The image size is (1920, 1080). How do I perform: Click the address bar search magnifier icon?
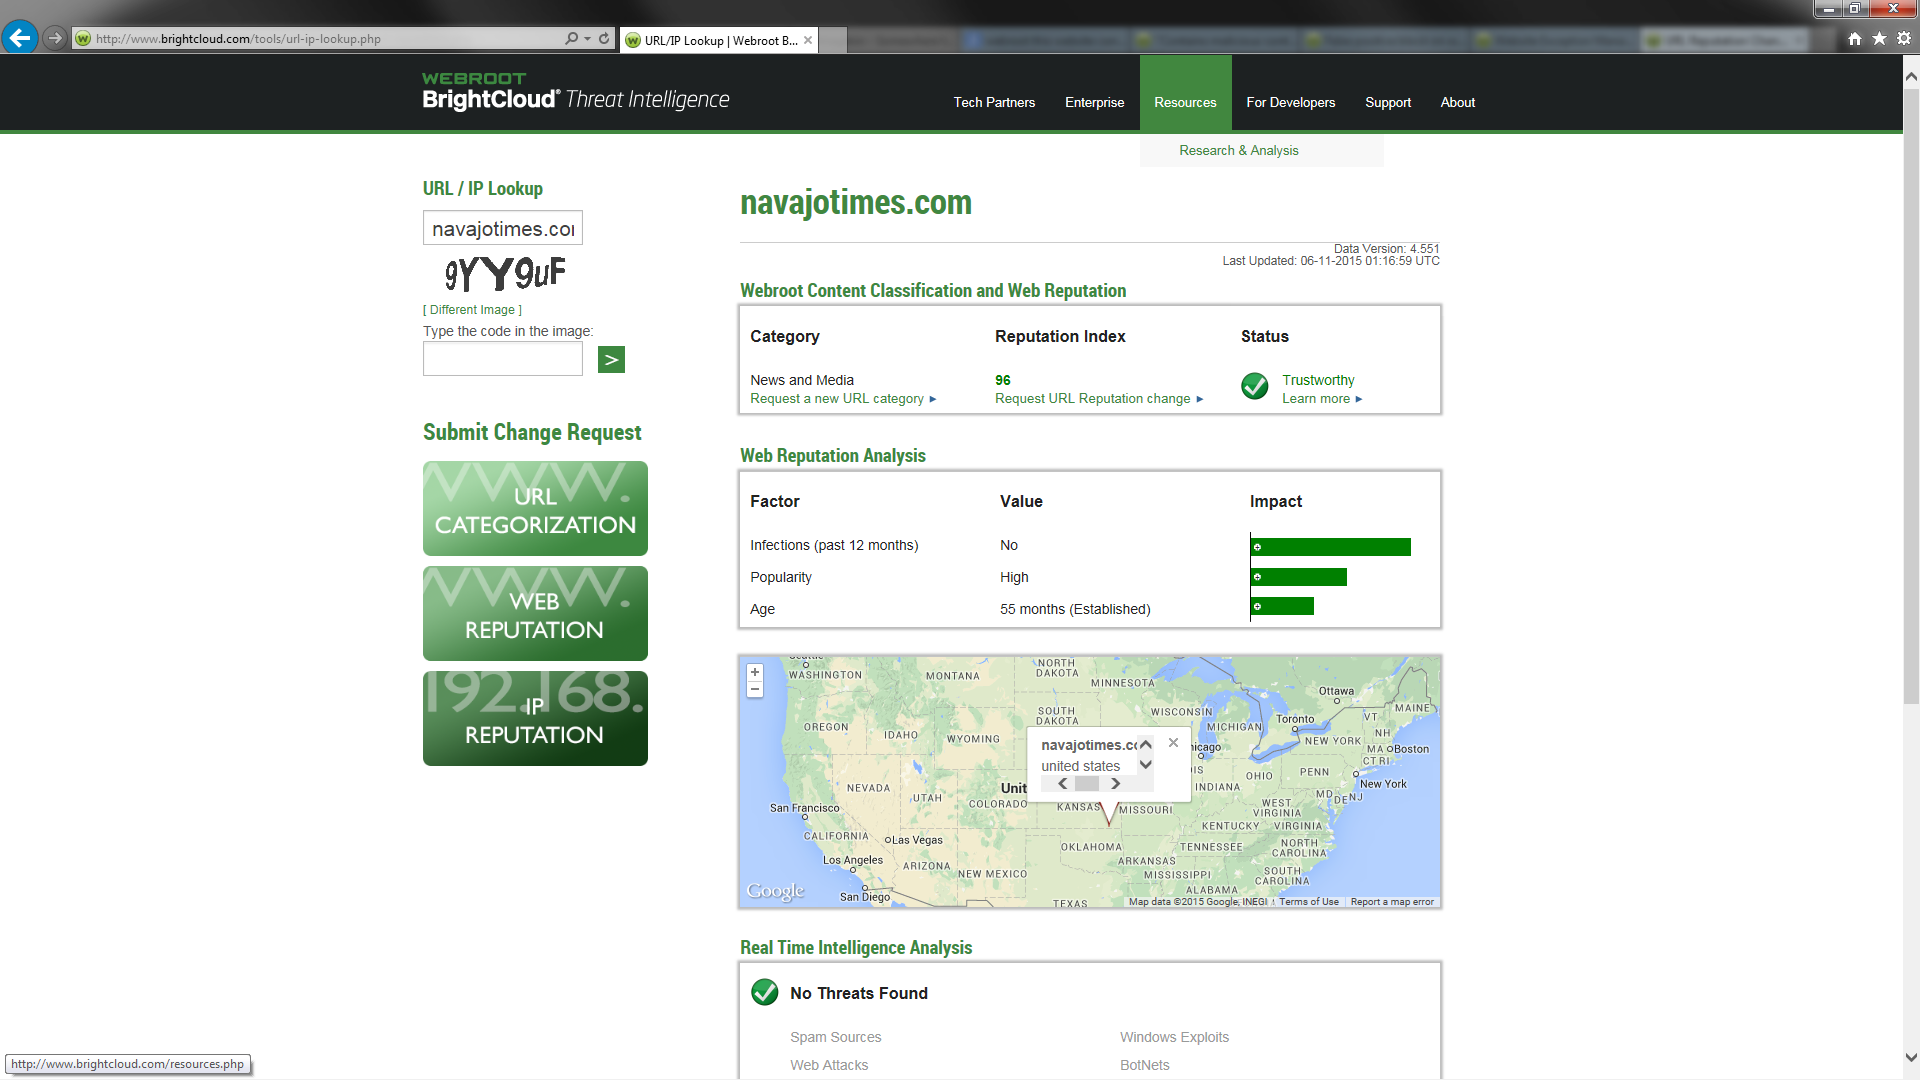click(x=571, y=38)
